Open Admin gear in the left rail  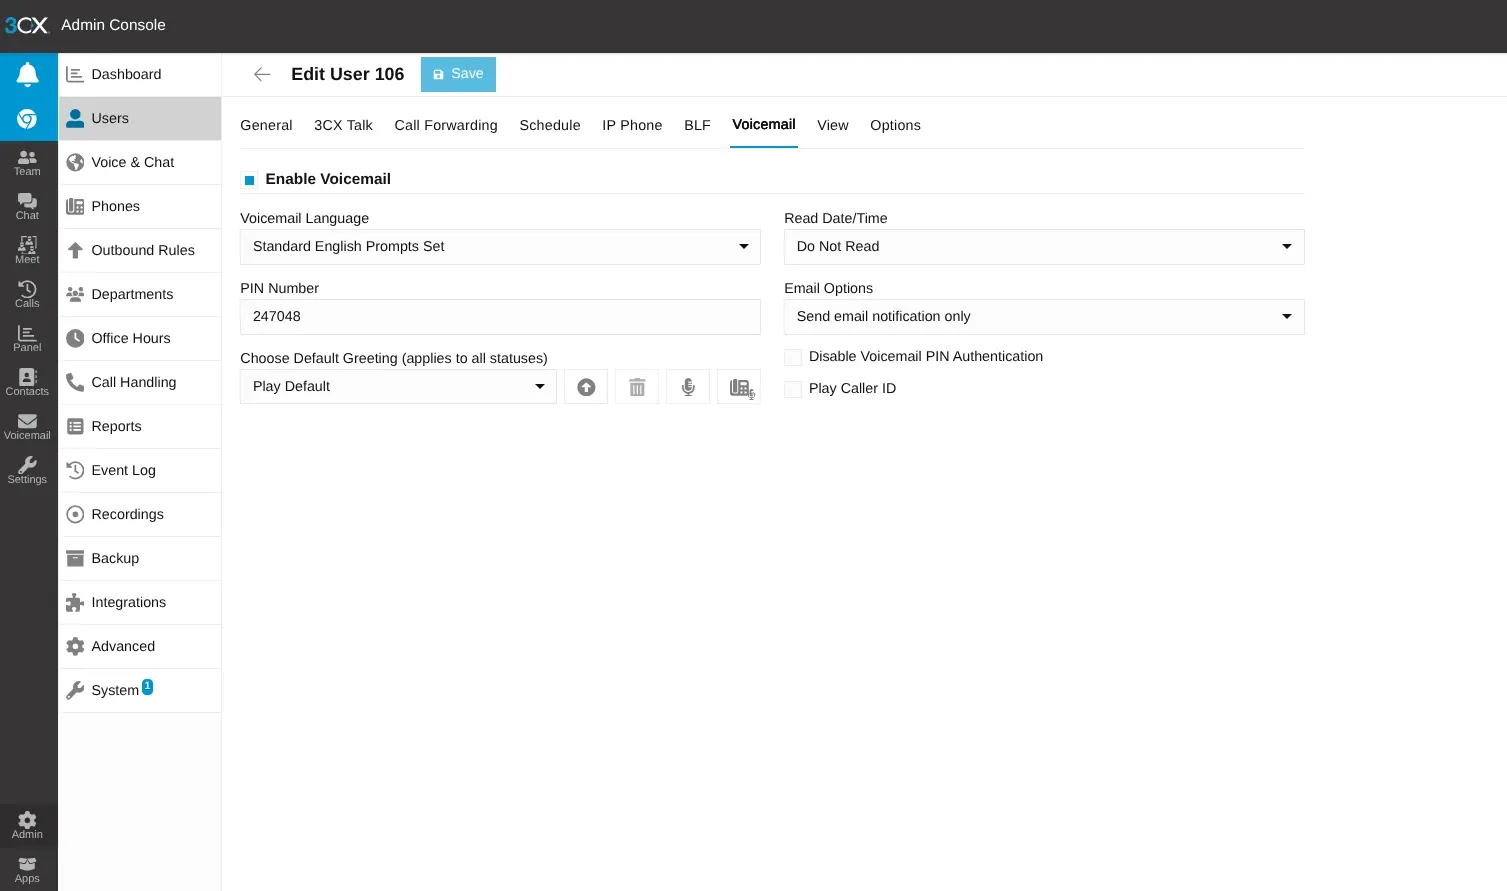pos(28,826)
